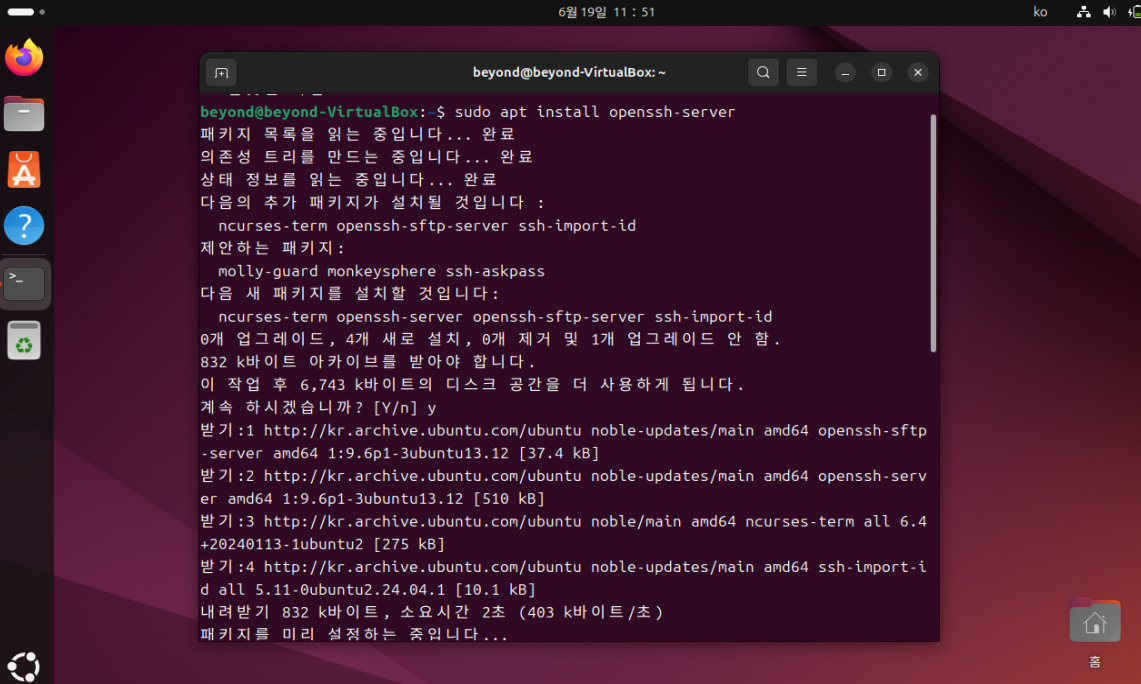Open the Home folder desktop icon
Screen dimensions: 1141x684
(1094, 632)
